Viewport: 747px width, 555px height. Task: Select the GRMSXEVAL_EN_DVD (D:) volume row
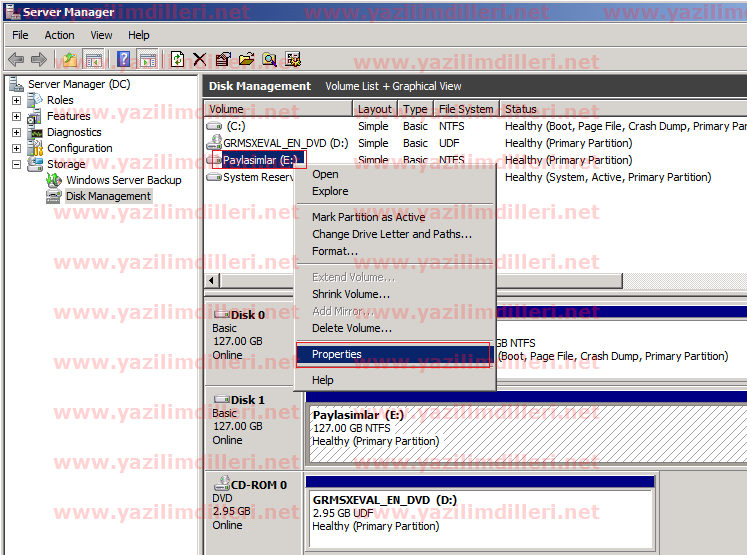285,143
